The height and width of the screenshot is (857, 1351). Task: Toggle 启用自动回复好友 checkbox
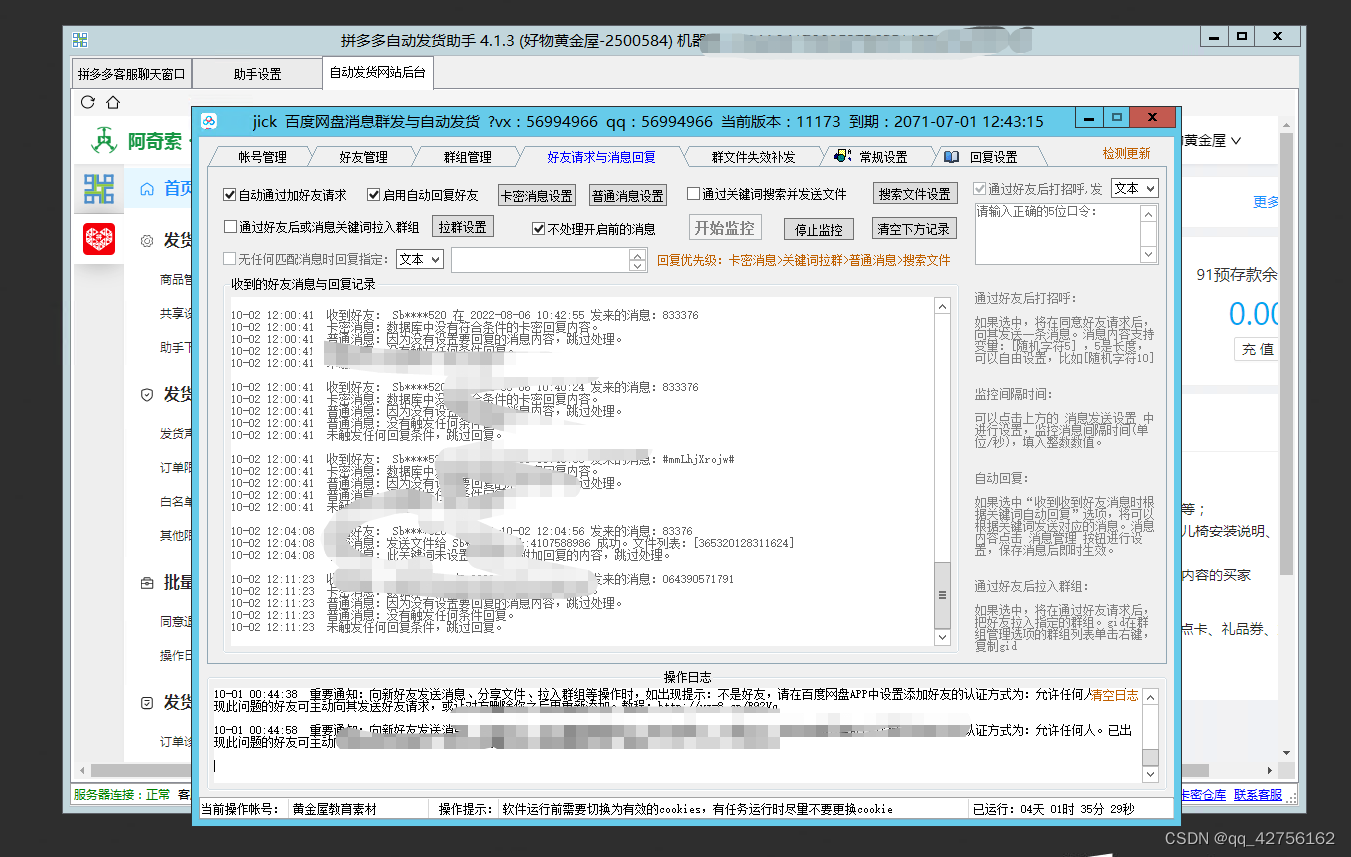click(x=374, y=195)
